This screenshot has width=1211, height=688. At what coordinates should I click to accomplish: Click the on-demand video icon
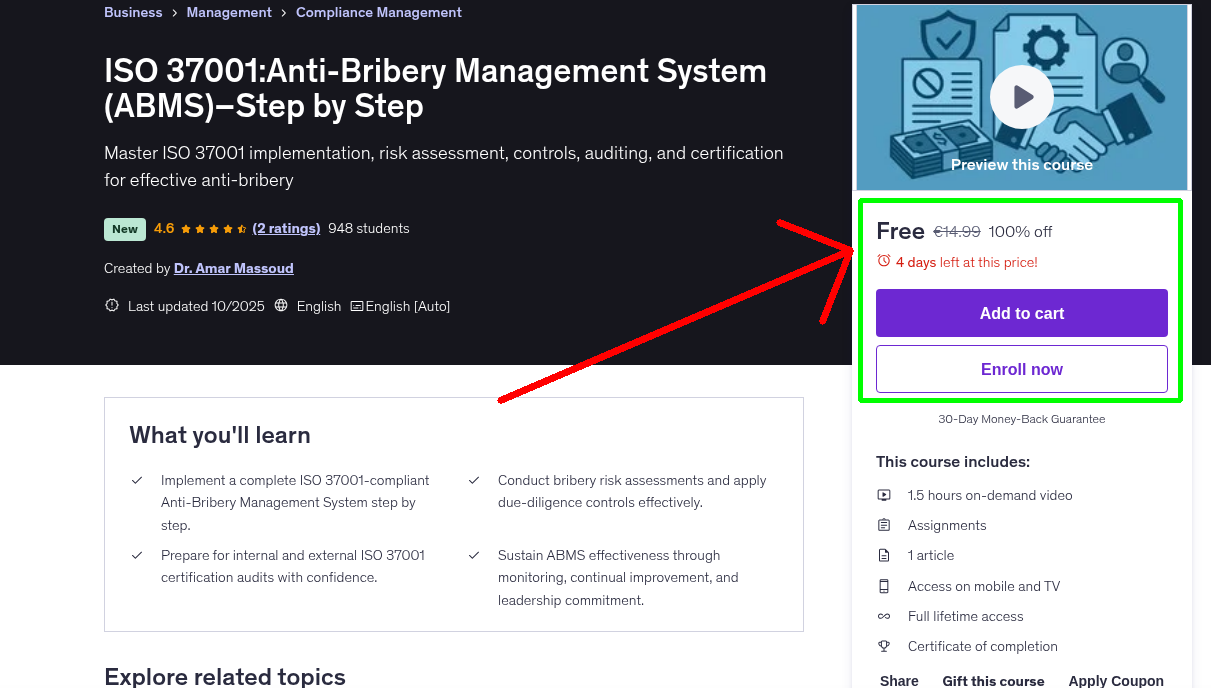(x=884, y=494)
